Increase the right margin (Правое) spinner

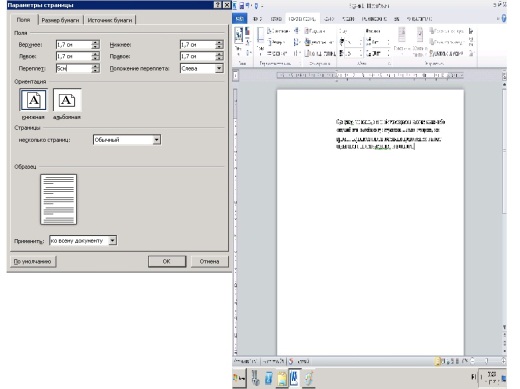pyautogui.click(x=219, y=54)
